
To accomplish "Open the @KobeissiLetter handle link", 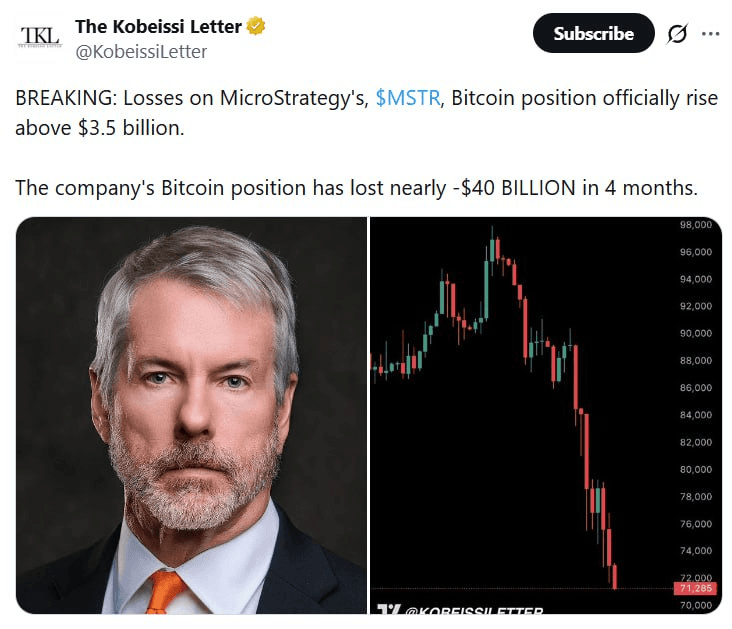I will coord(141,52).
